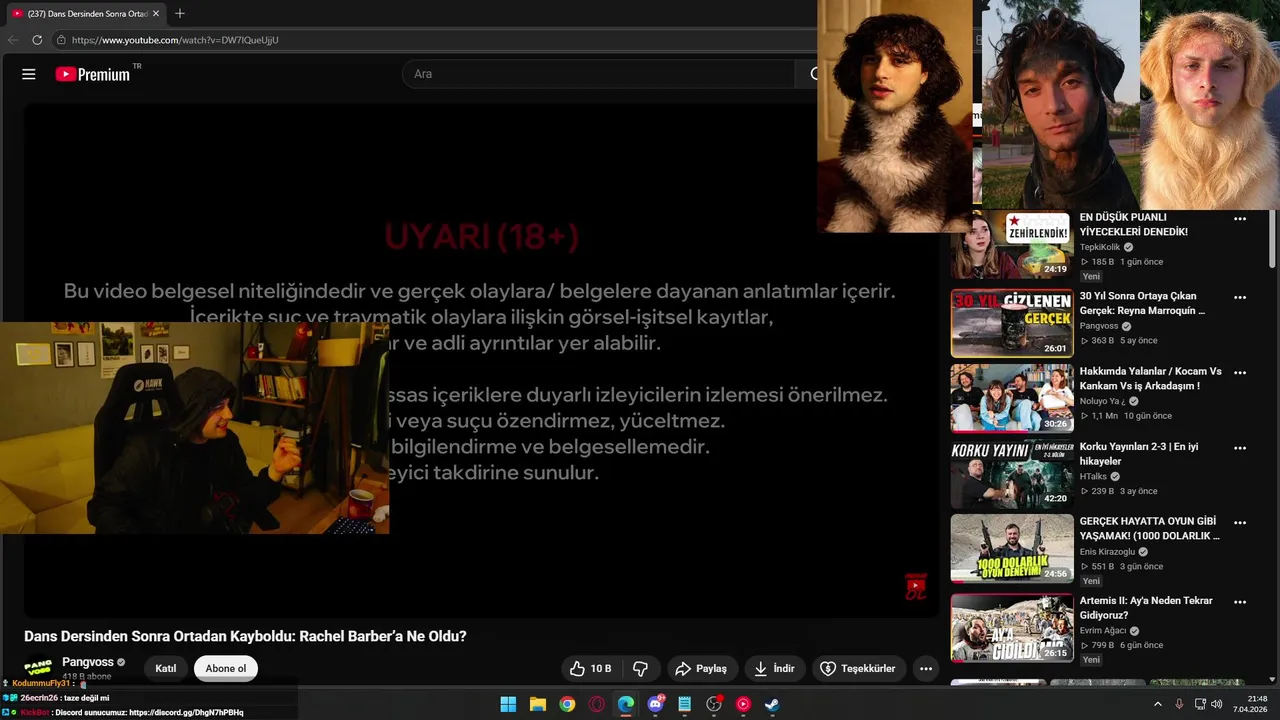The width and height of the screenshot is (1280, 720).
Task: Click the video title Rachel Barber'a Ne Oldu
Action: coord(245,636)
